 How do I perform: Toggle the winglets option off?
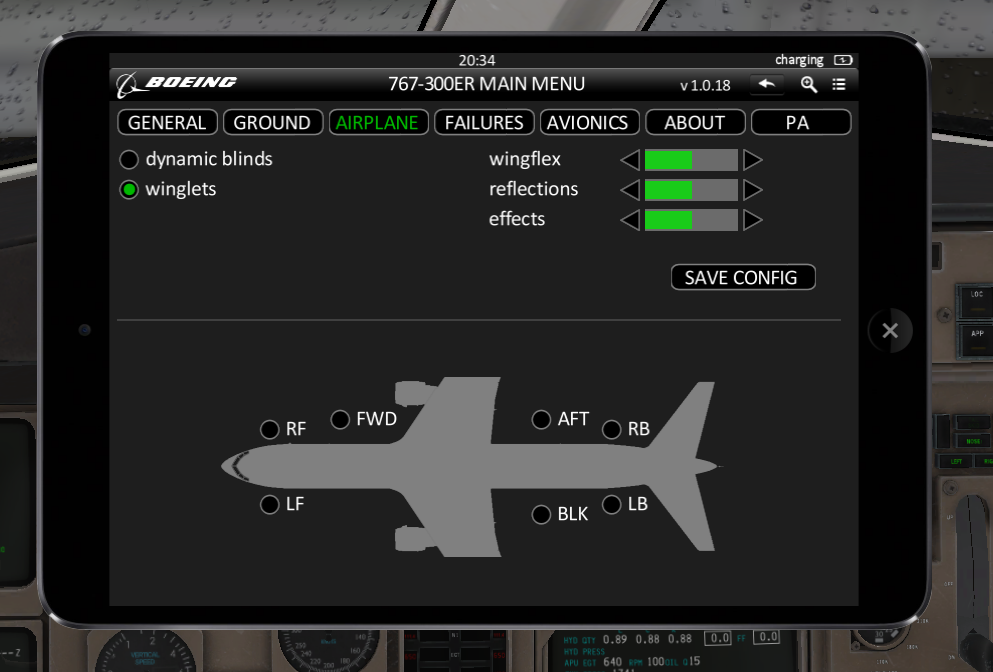130,190
